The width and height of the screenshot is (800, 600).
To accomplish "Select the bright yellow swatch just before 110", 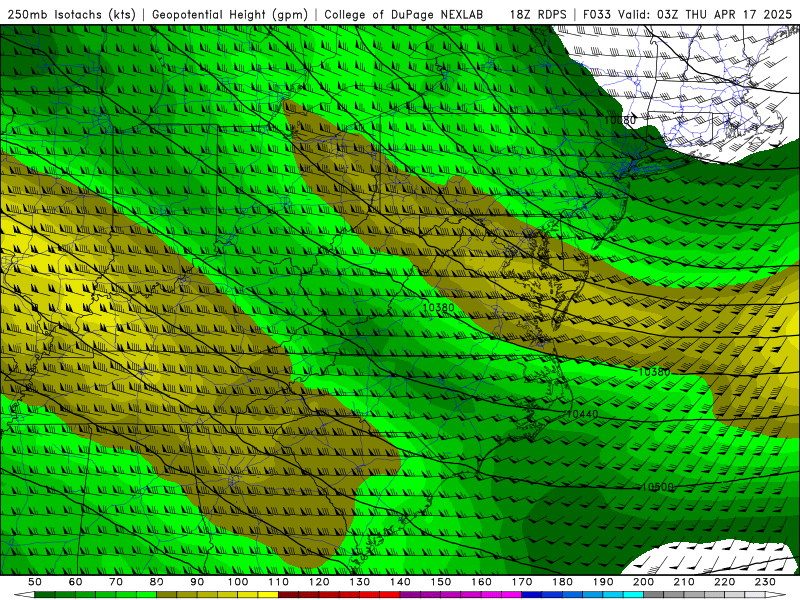I will pyautogui.click(x=268, y=595).
